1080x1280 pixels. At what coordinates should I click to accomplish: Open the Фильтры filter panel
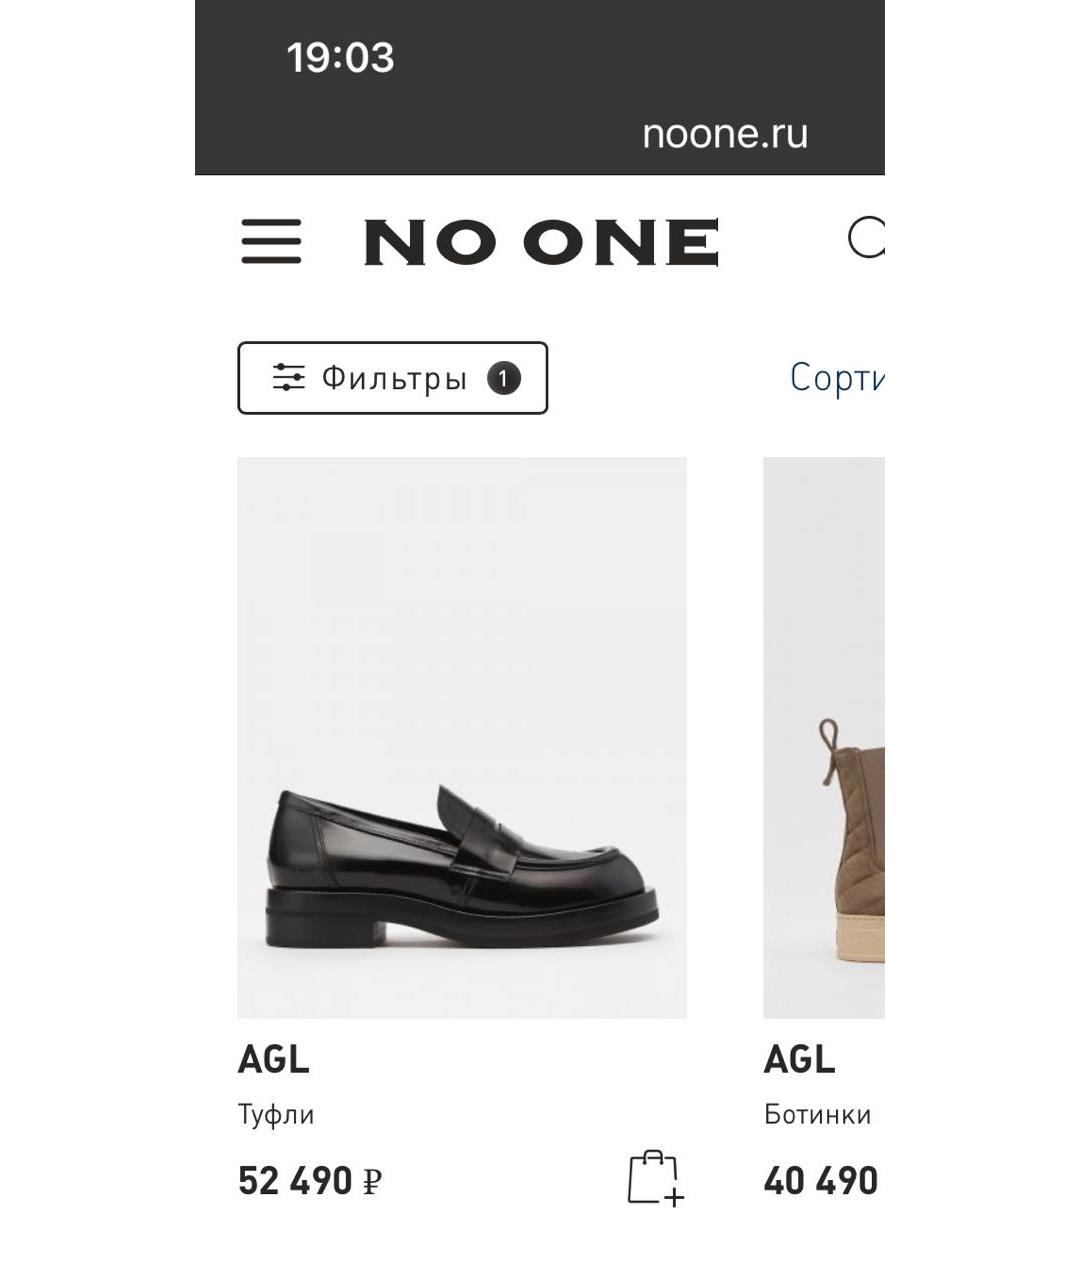393,378
